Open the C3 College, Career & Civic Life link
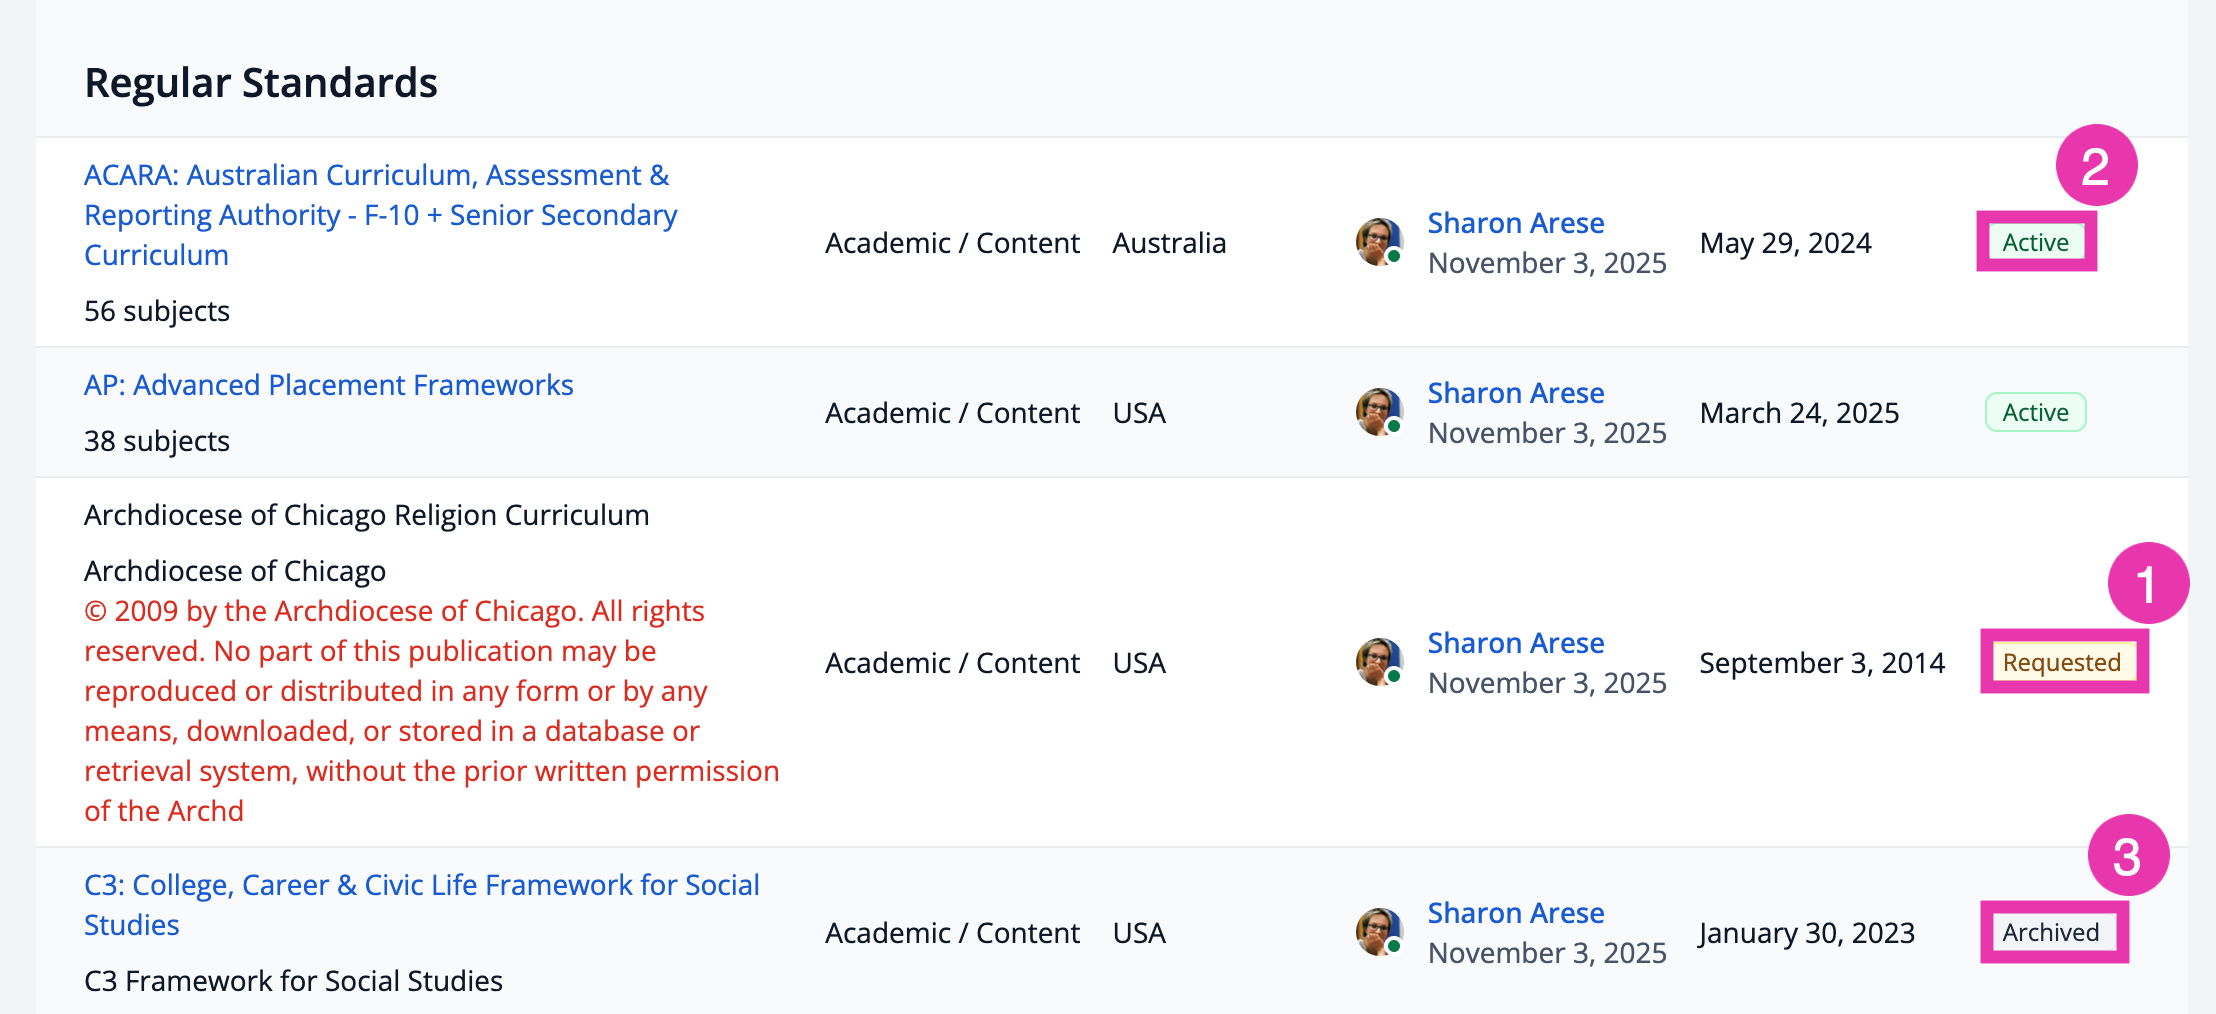The width and height of the screenshot is (2216, 1014). [x=422, y=905]
